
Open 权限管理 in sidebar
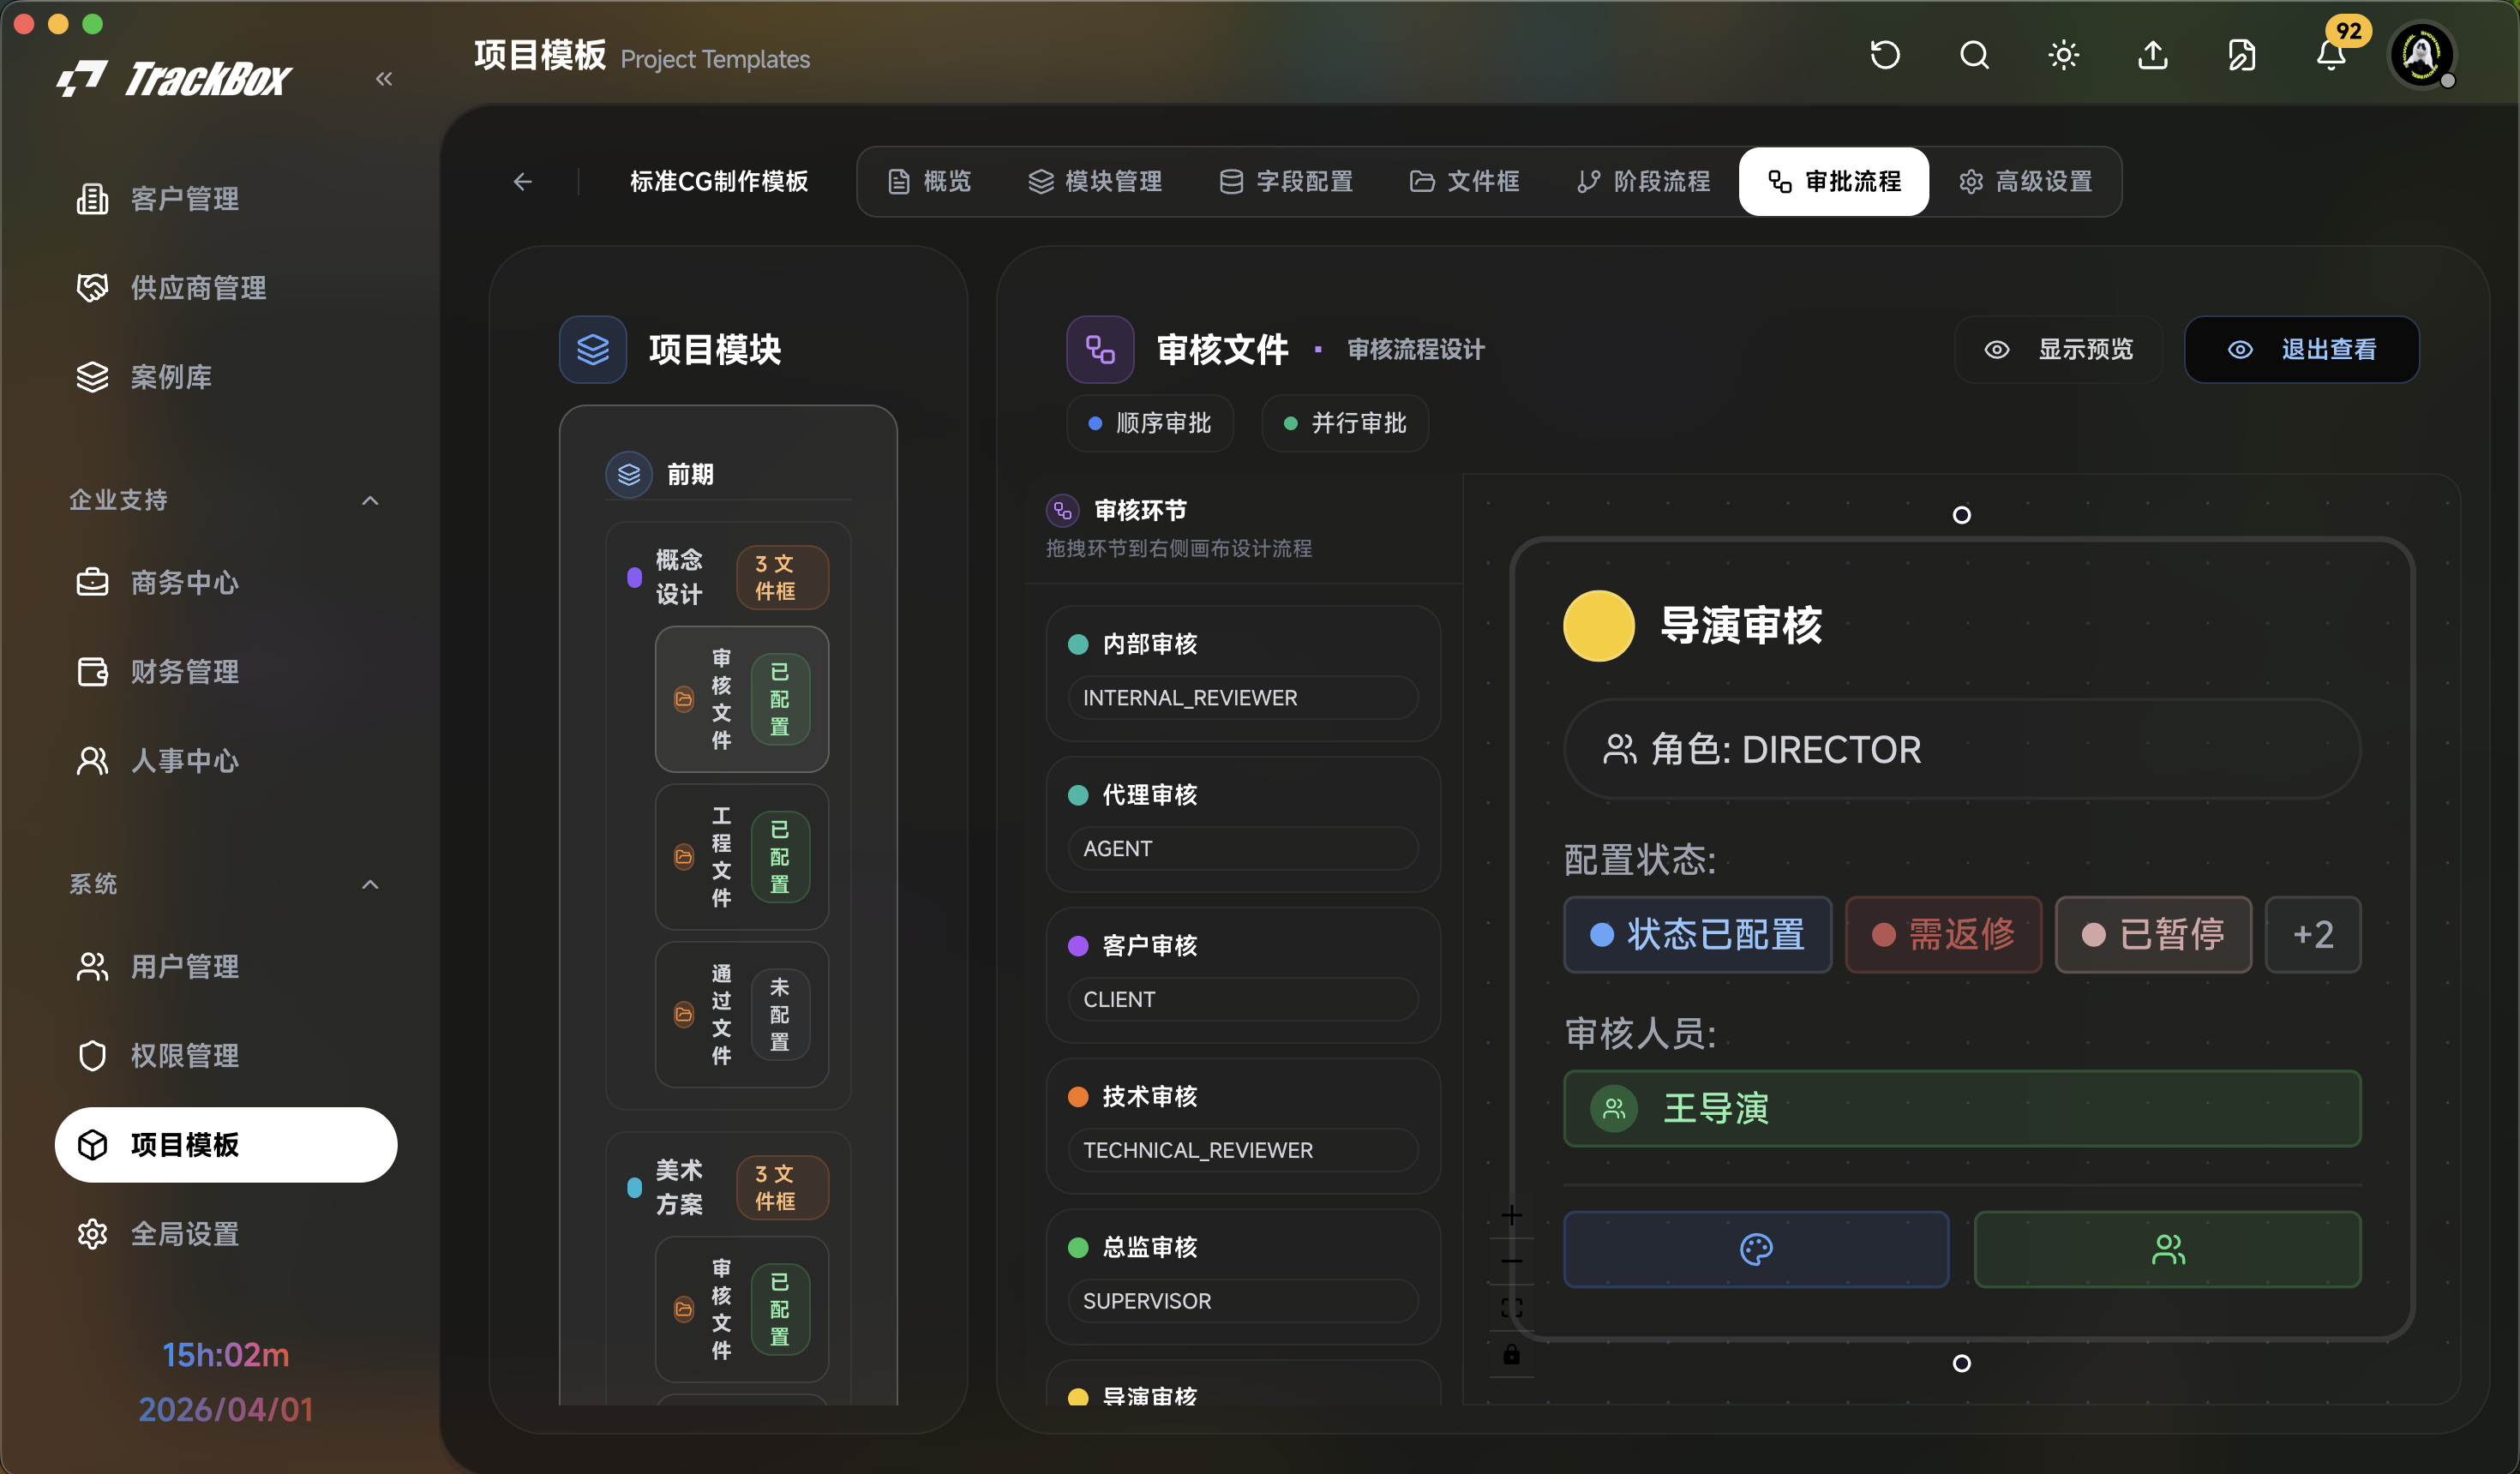pos(226,1055)
